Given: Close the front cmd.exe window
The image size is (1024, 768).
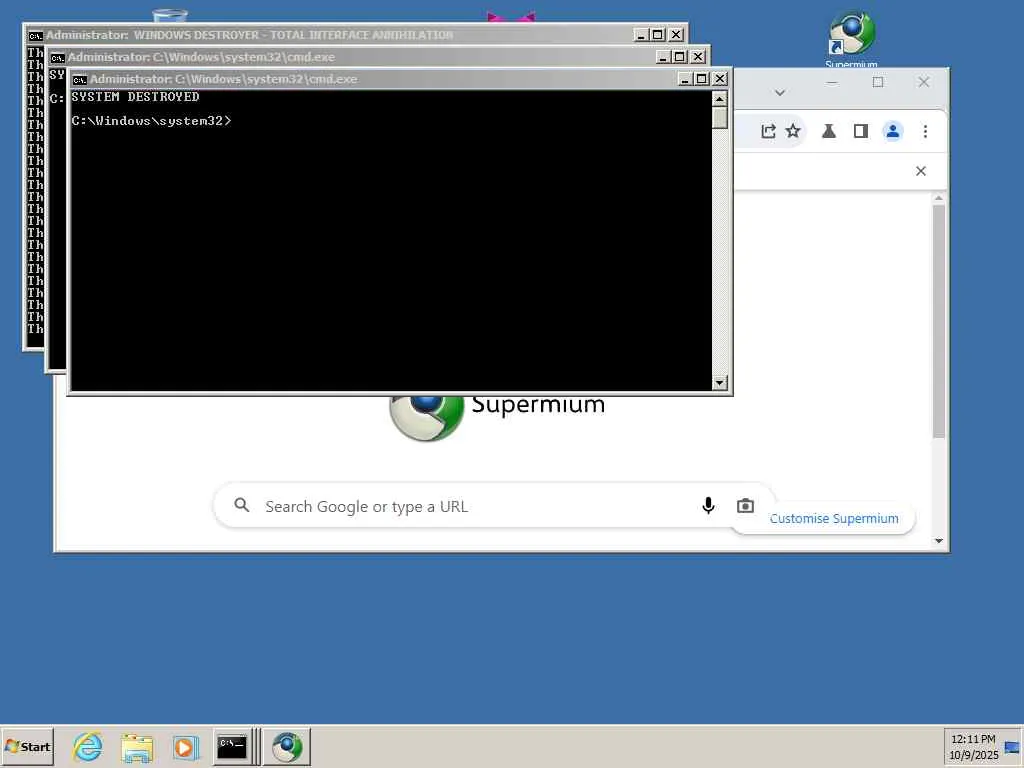Looking at the screenshot, I should pos(720,79).
